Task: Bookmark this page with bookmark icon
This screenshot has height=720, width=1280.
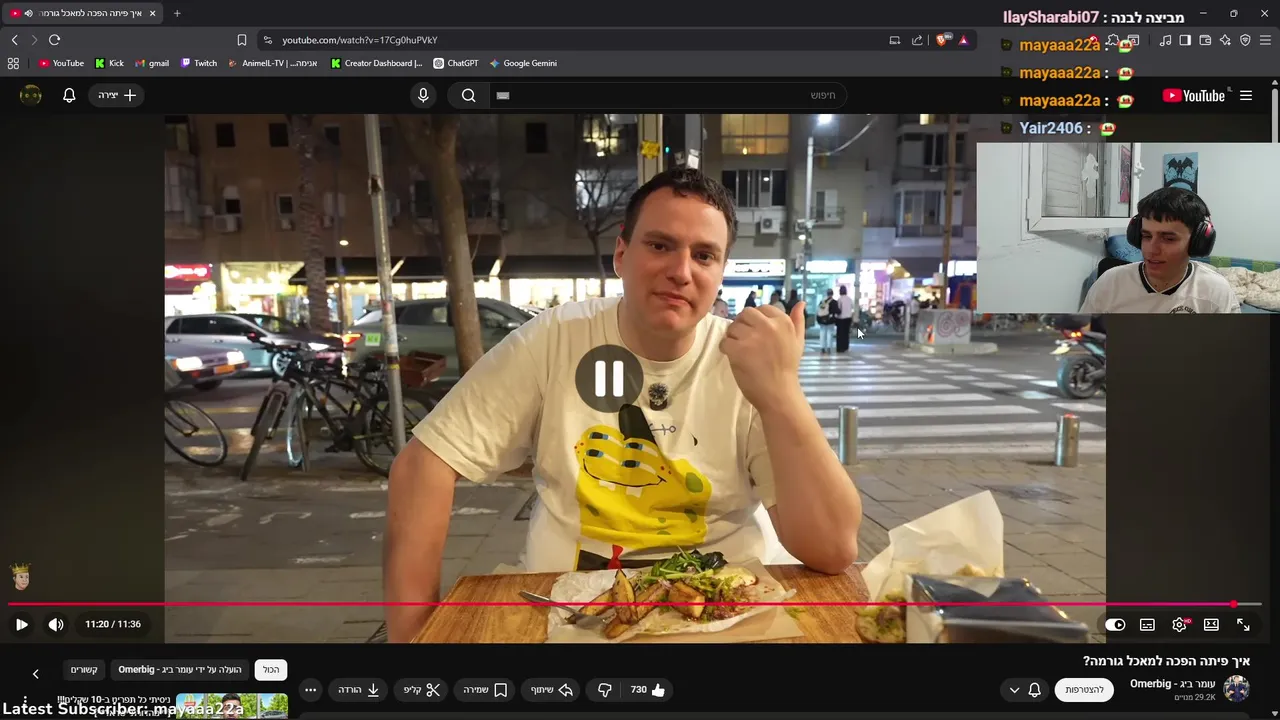Action: click(x=242, y=40)
